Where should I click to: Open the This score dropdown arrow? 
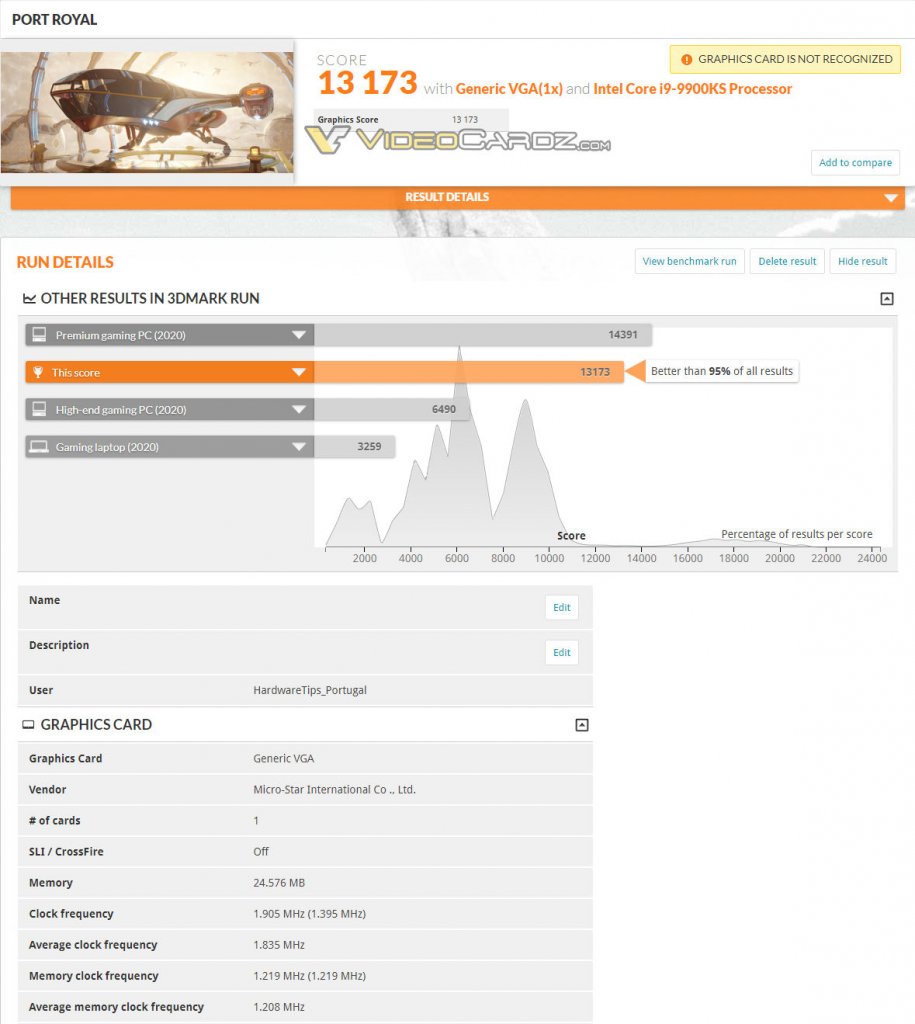pyautogui.click(x=298, y=372)
